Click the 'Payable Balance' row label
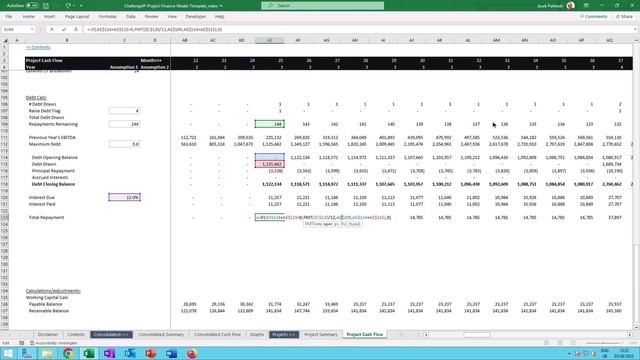The image size is (640, 360). point(45,304)
